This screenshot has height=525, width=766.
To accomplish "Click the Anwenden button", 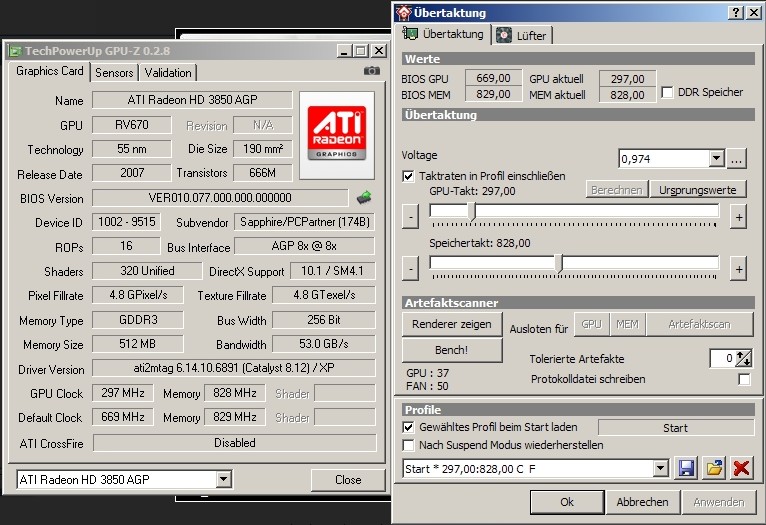I will pyautogui.click(x=719, y=502).
